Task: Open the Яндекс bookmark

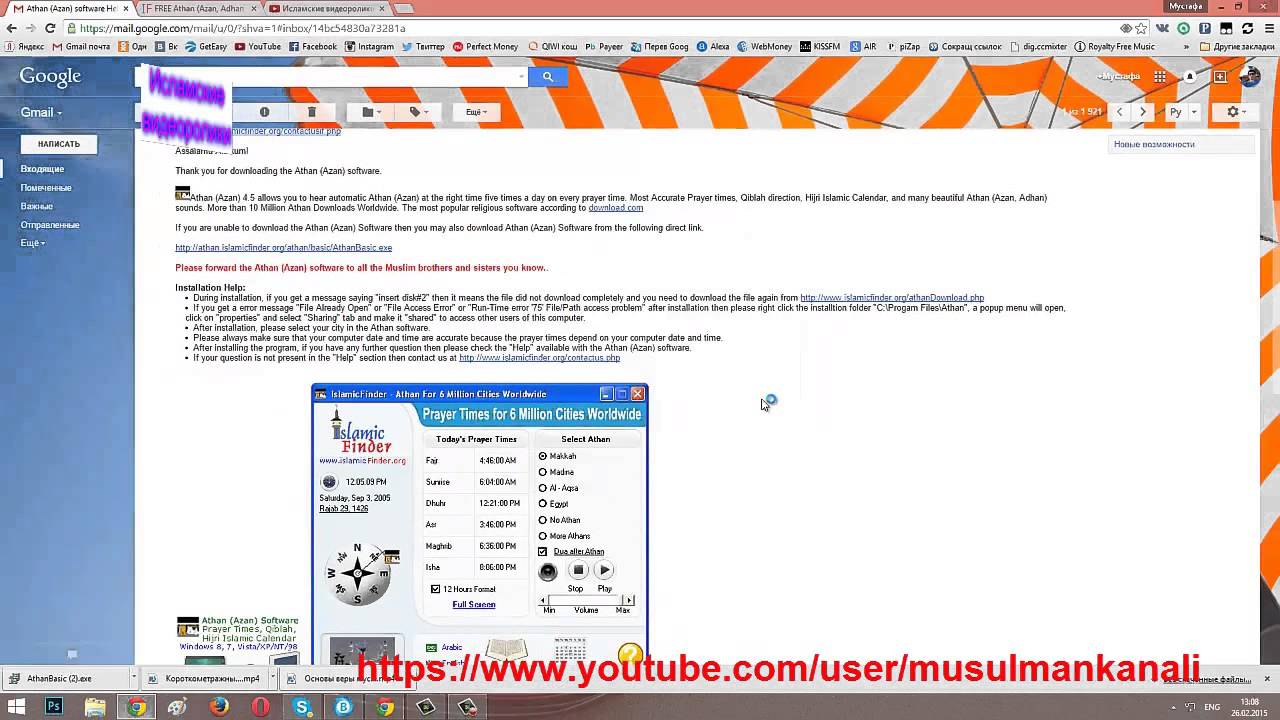Action: 23,46
